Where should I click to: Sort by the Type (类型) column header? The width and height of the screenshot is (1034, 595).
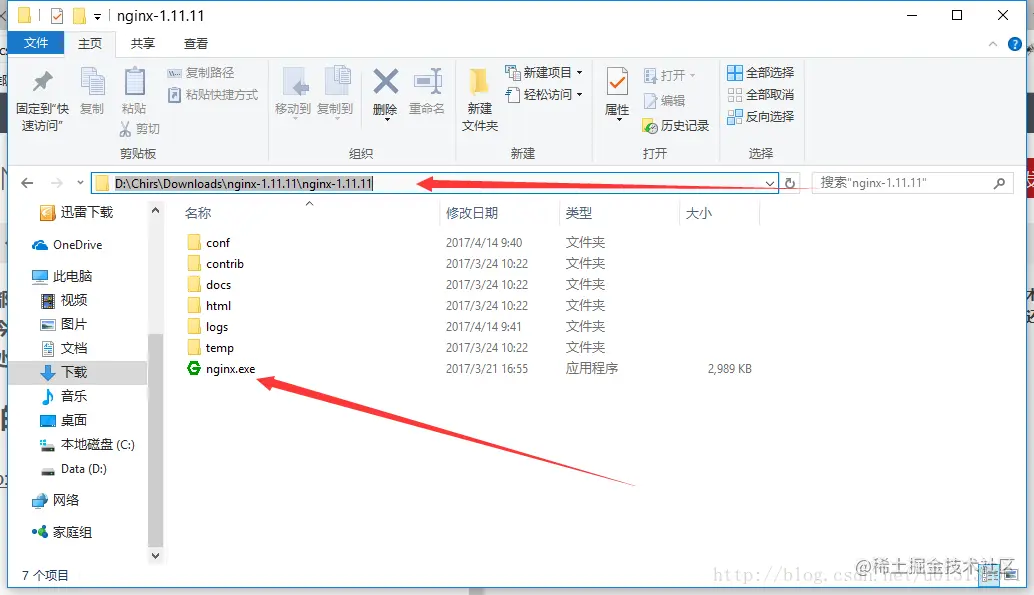(x=578, y=213)
